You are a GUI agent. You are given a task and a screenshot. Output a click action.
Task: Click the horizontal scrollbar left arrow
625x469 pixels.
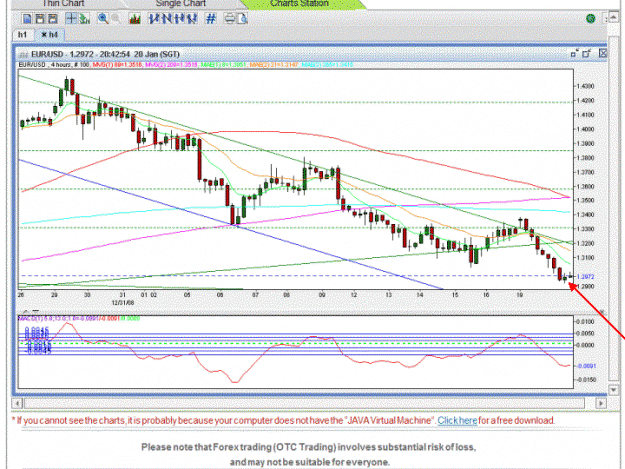(x=17, y=403)
